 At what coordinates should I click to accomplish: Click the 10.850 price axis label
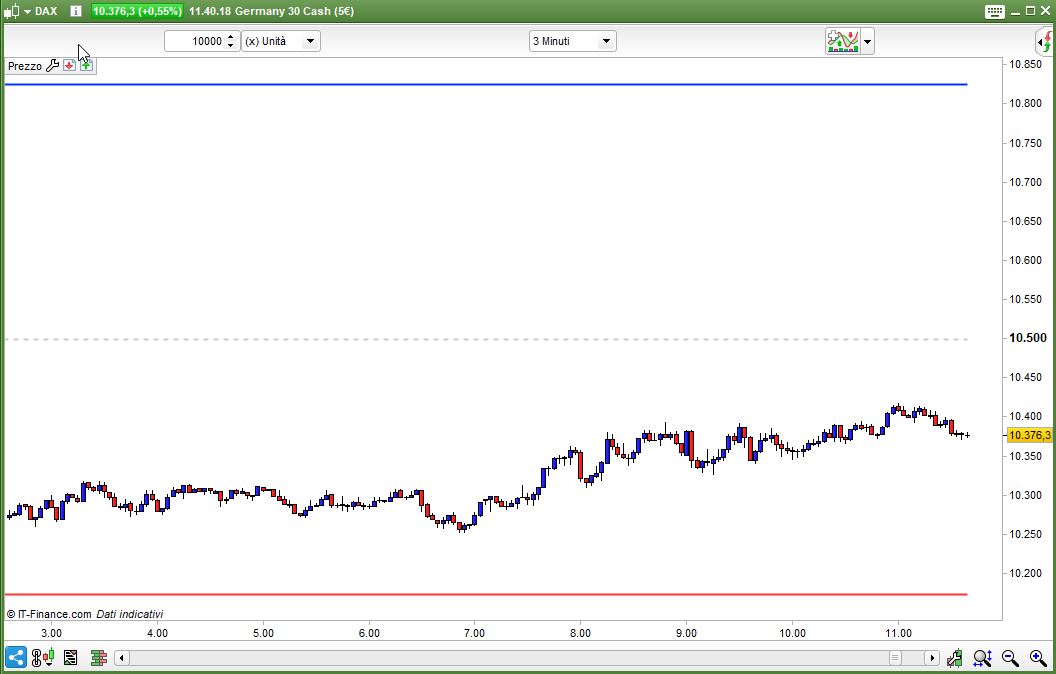(x=1025, y=65)
